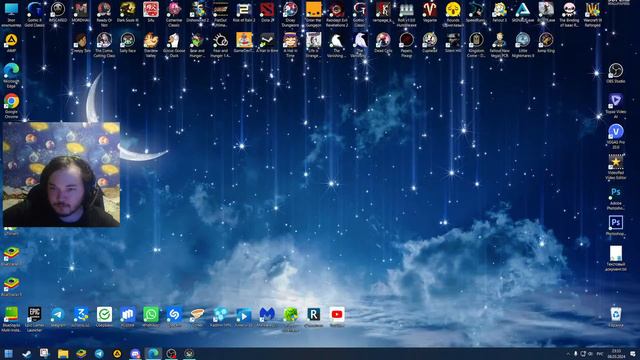This screenshot has height=360, width=640.
Task: Open the Telegram desktop shortcut
Action: pos(58,317)
